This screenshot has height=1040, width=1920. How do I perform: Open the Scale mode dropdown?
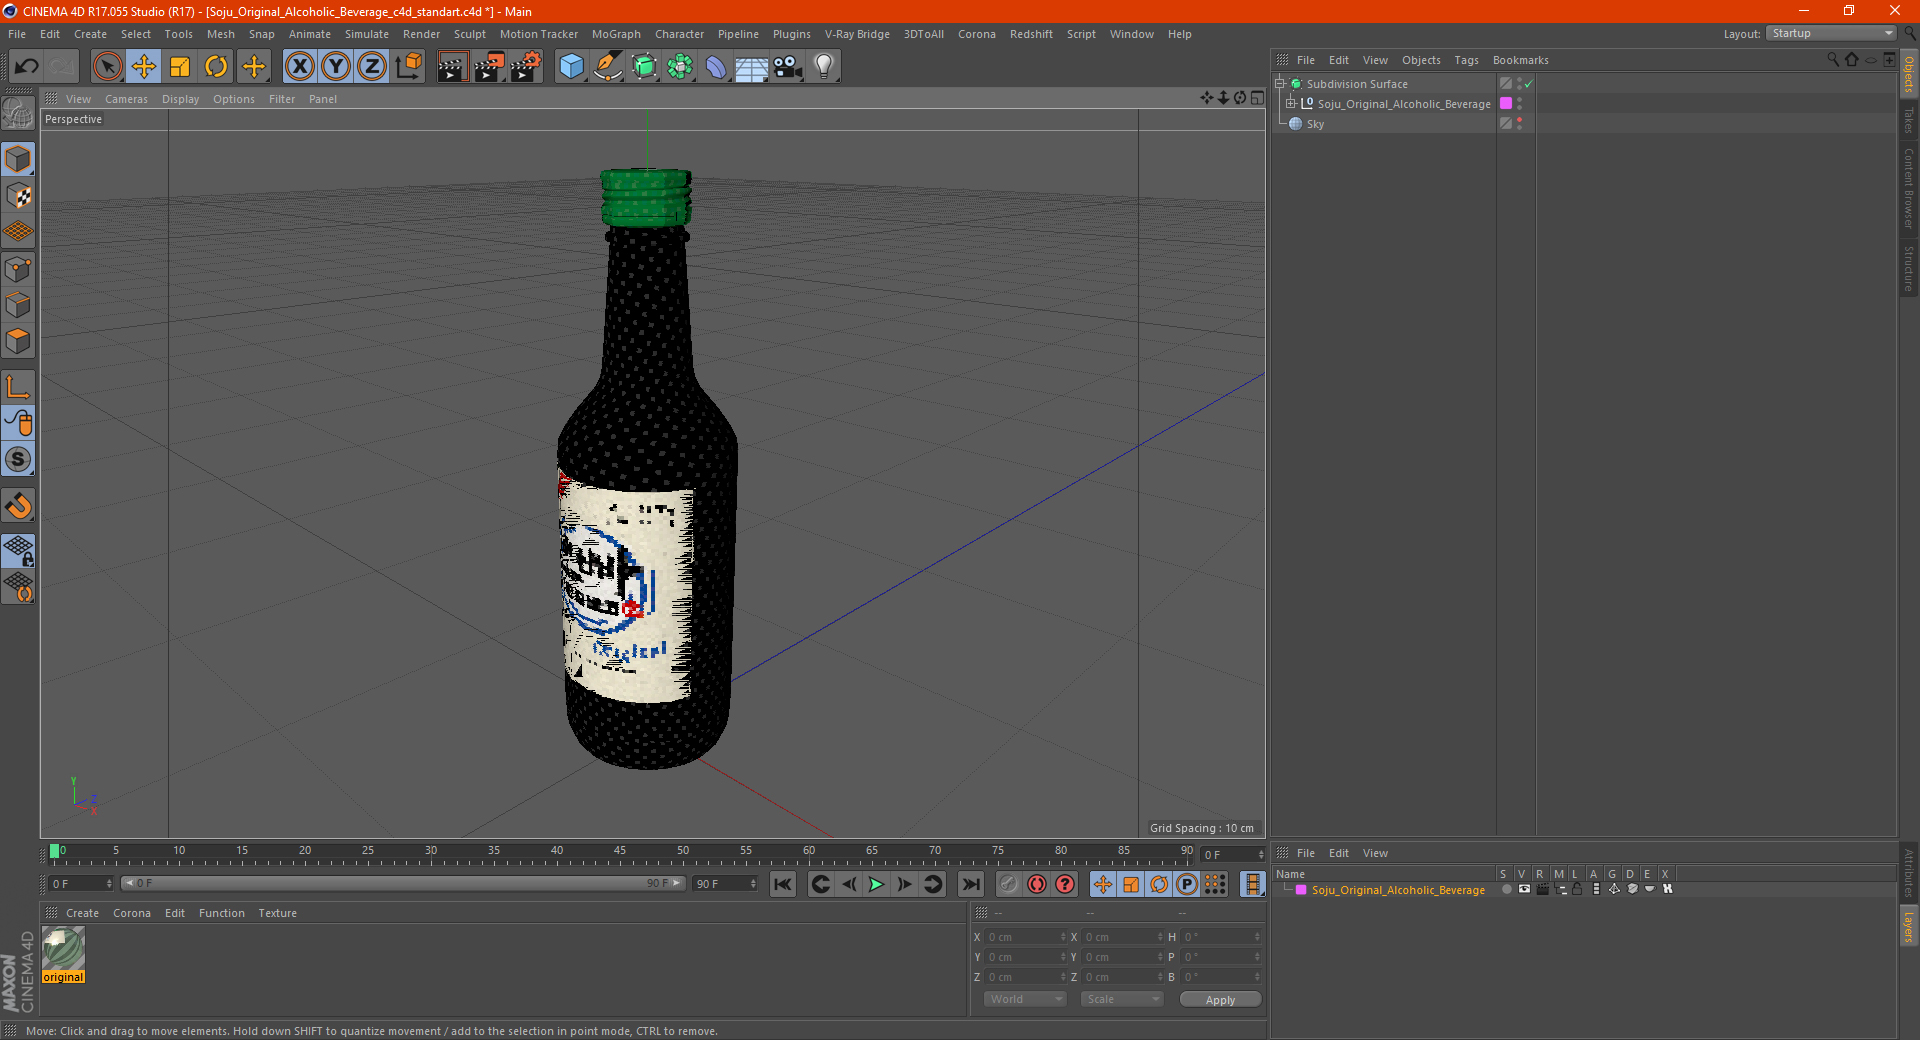(1122, 999)
